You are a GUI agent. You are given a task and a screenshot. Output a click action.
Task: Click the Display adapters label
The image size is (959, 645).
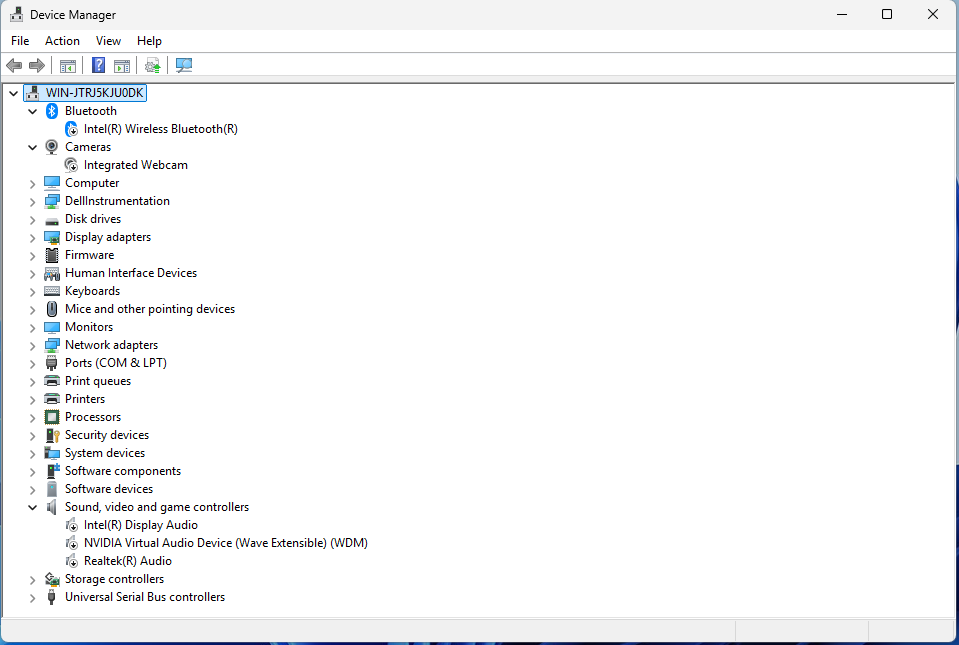pyautogui.click(x=108, y=237)
